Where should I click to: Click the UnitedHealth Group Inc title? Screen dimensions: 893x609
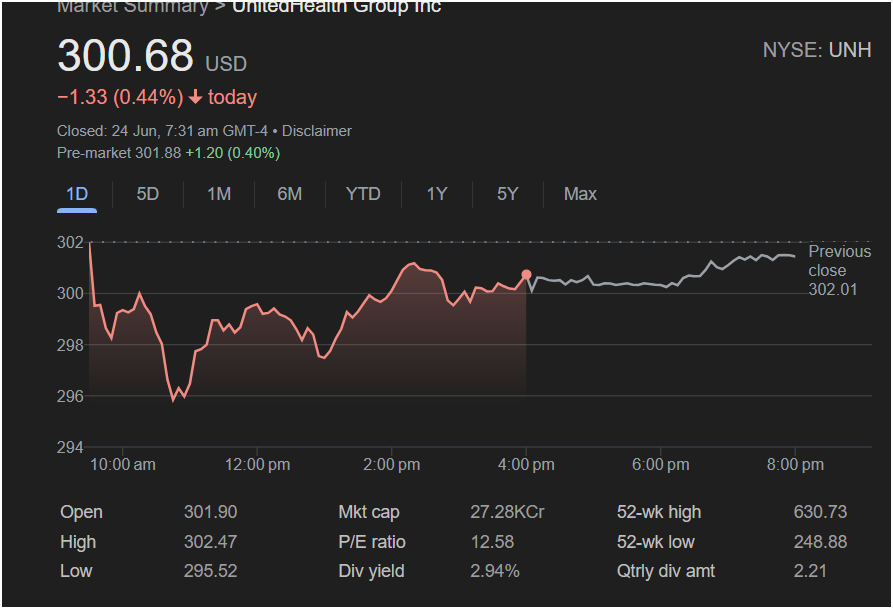(x=337, y=7)
